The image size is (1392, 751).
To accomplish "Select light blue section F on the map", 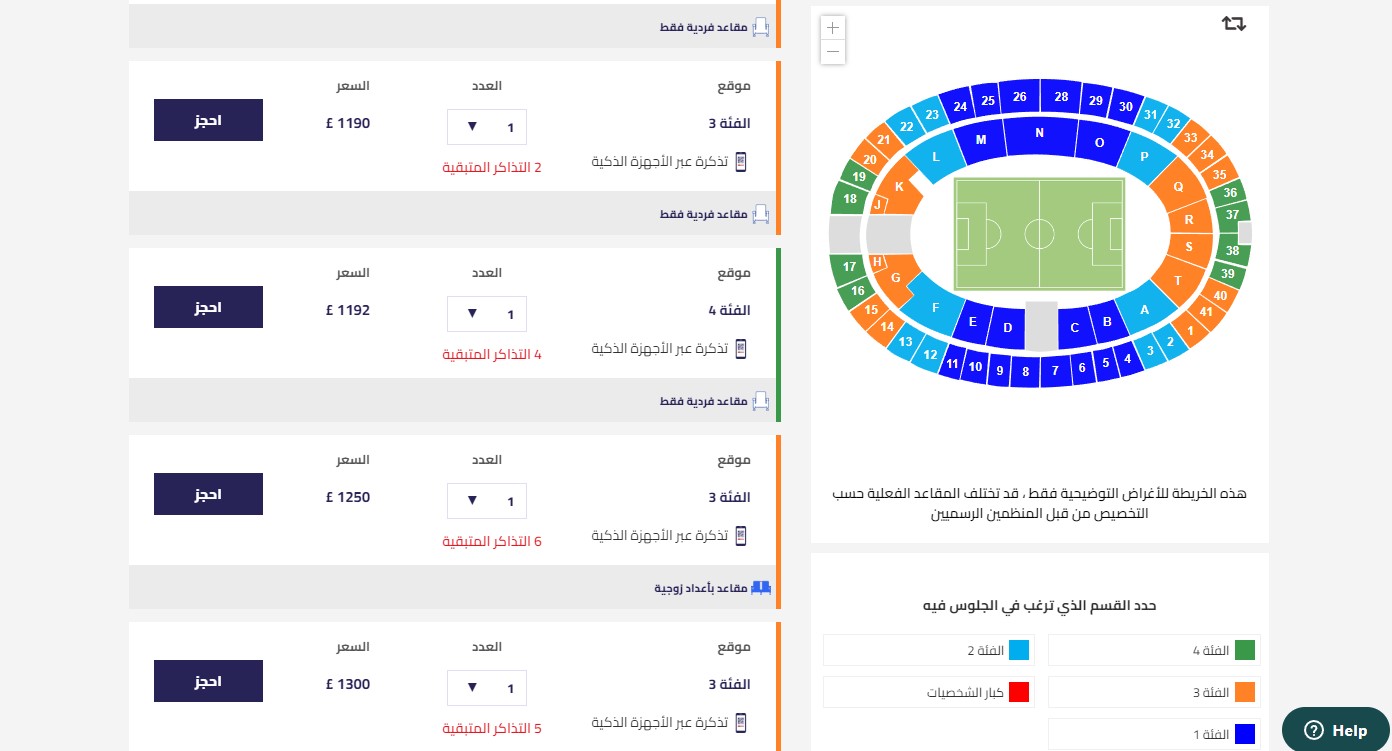I will click(x=935, y=307).
